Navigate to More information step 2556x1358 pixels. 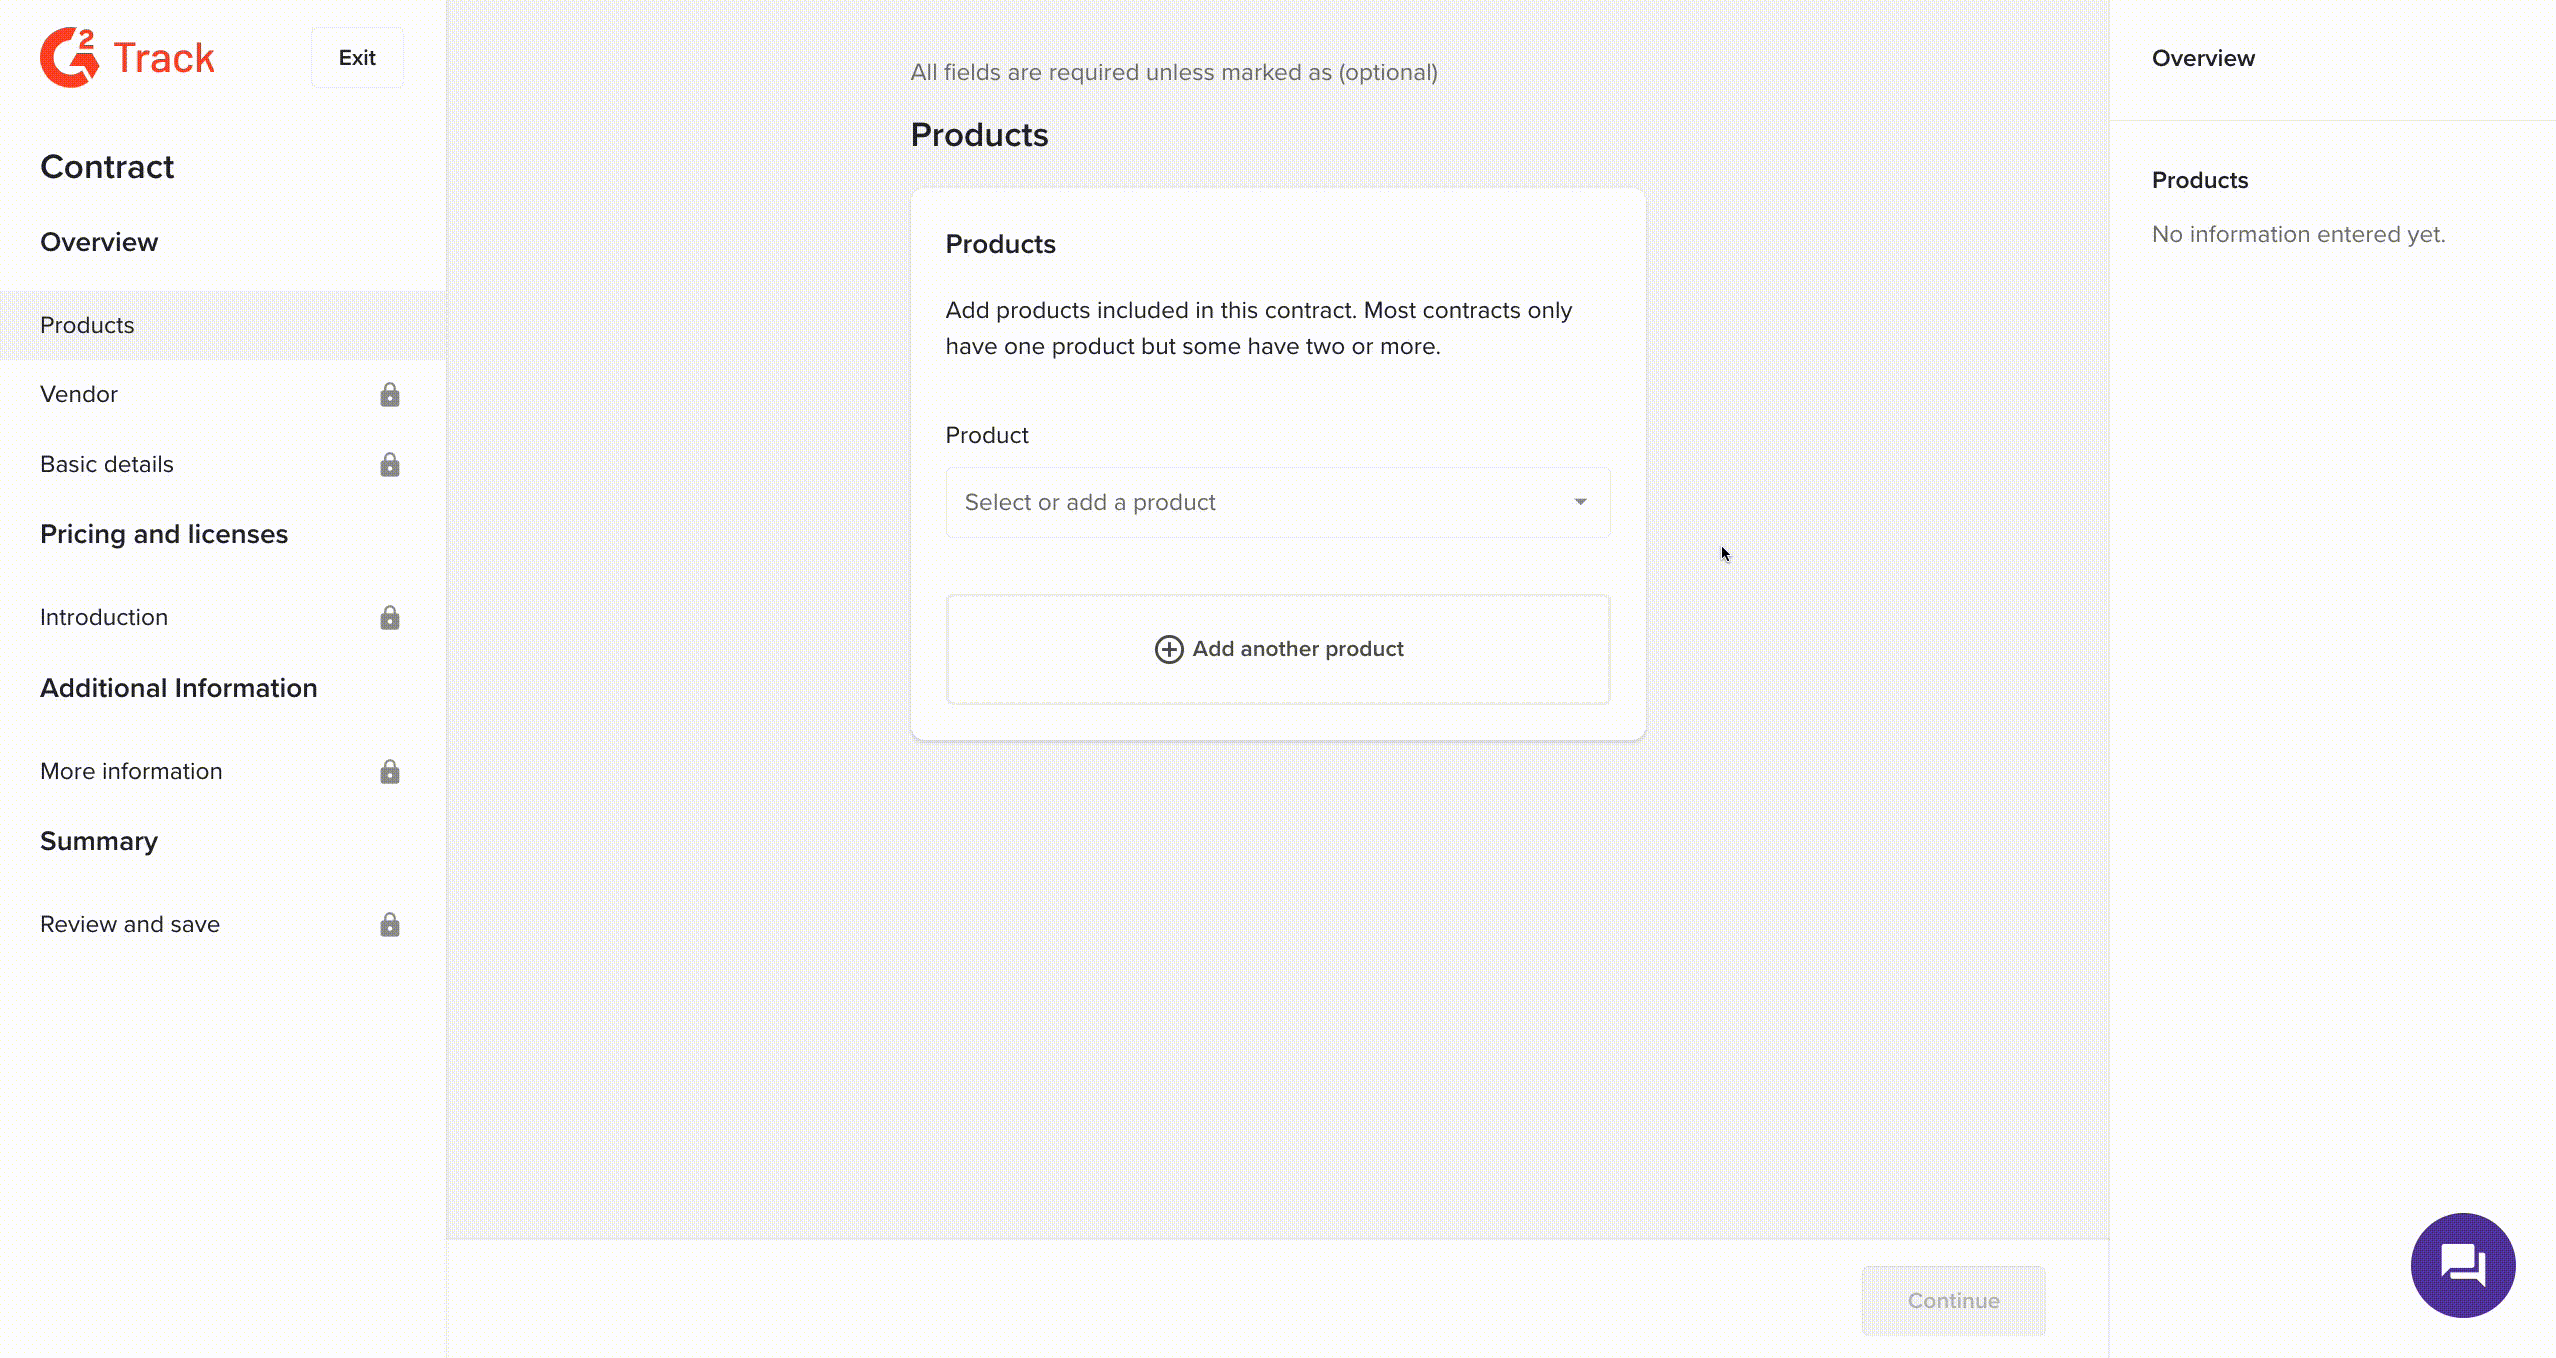(x=131, y=771)
